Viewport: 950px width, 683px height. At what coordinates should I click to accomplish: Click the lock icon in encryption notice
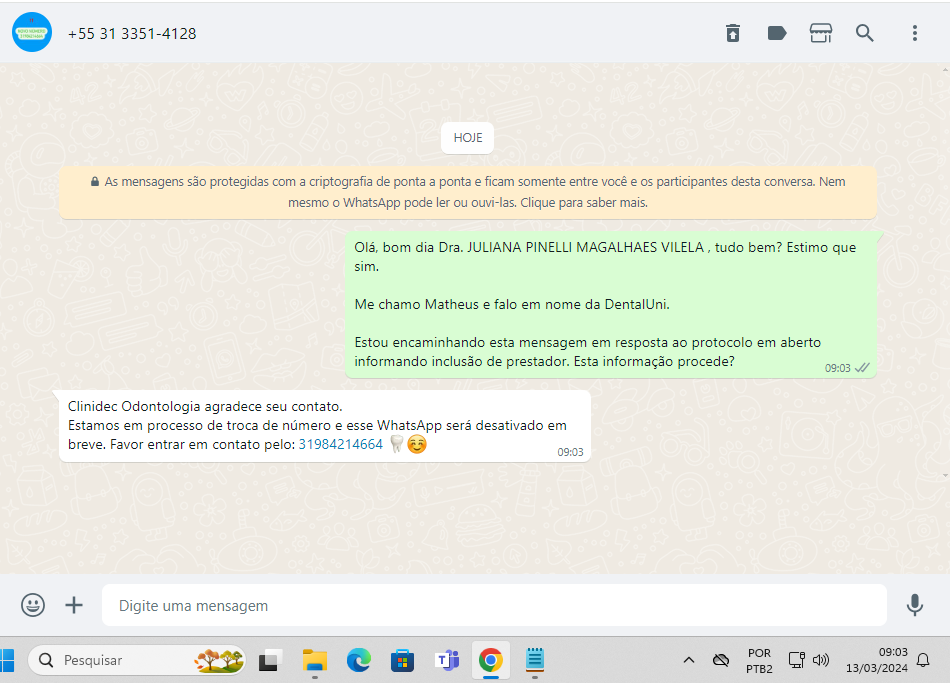pyautogui.click(x=95, y=181)
